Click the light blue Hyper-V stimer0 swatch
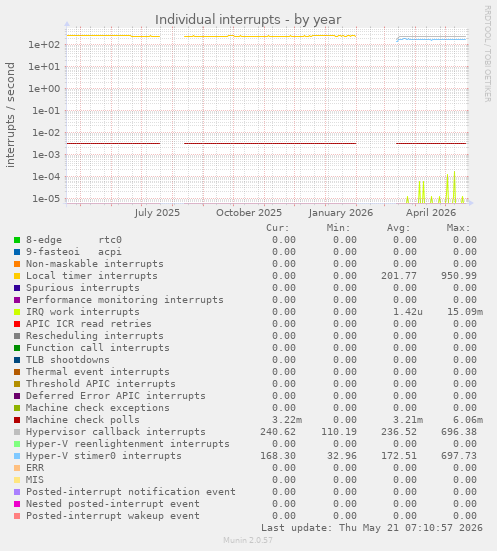The width and height of the screenshot is (497, 551). point(17,456)
